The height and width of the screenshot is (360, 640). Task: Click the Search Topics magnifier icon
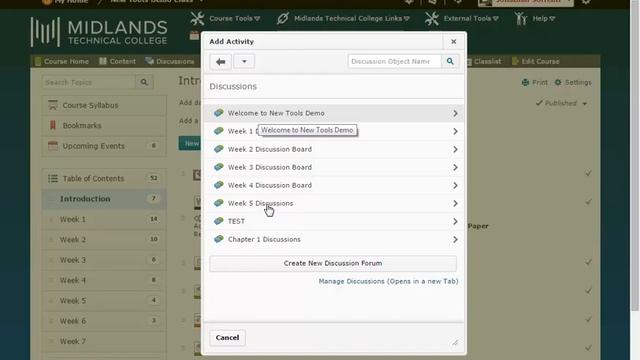(144, 82)
